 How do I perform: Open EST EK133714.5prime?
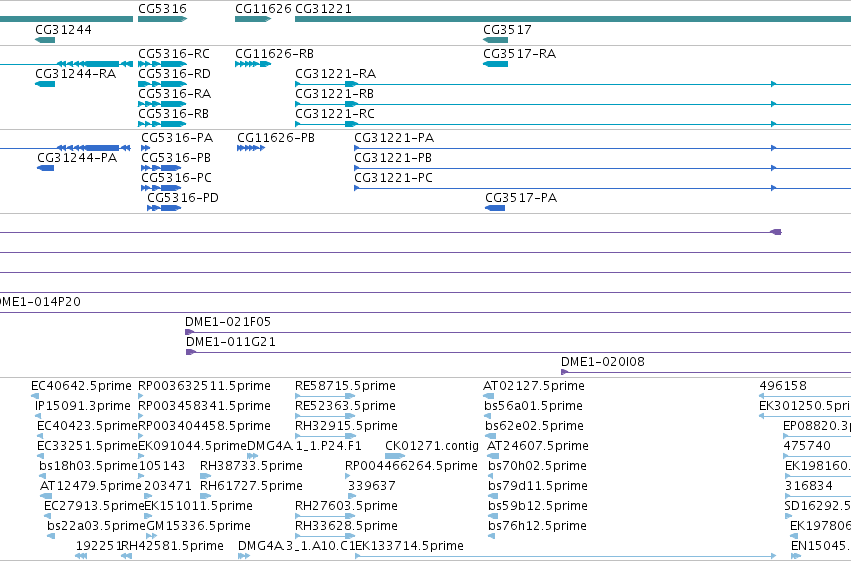(x=410, y=546)
